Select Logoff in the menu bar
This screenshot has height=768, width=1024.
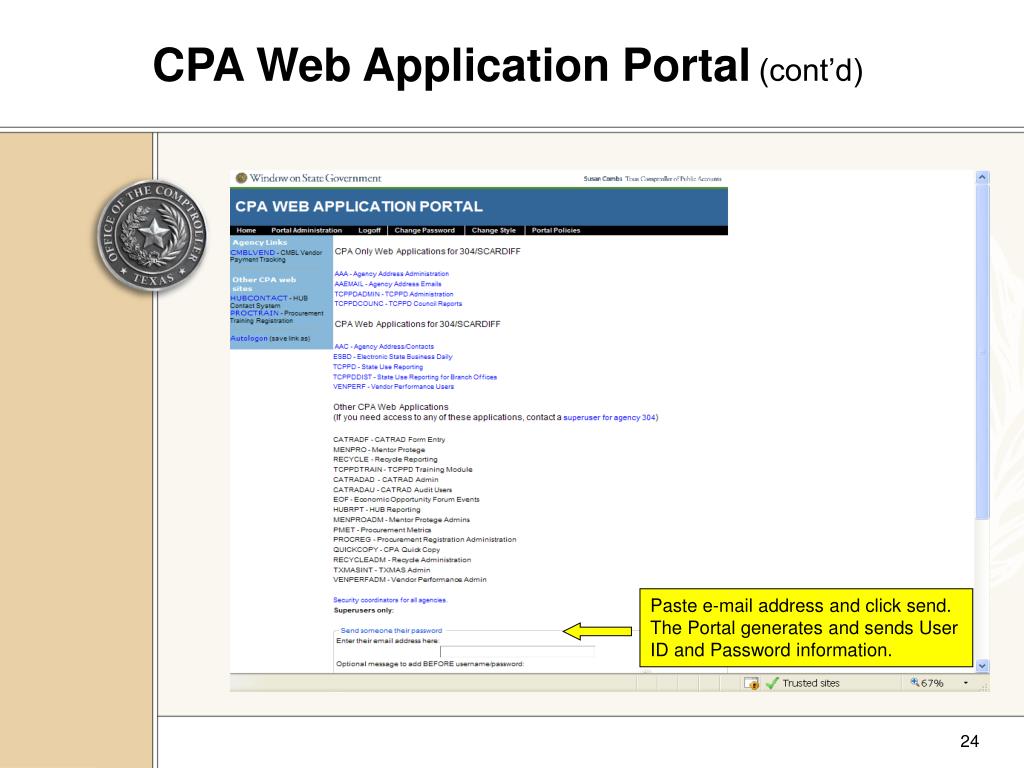[x=369, y=231]
